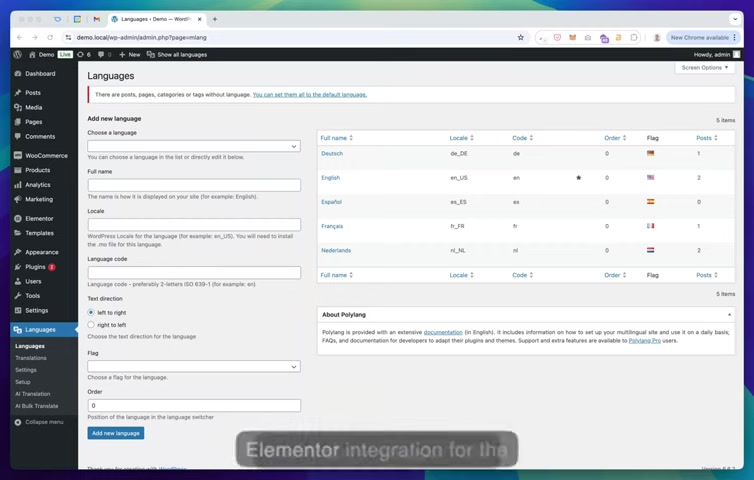754x480 pixels.
Task: Open WooCommerce icon in sidebar
Action: coord(18,155)
